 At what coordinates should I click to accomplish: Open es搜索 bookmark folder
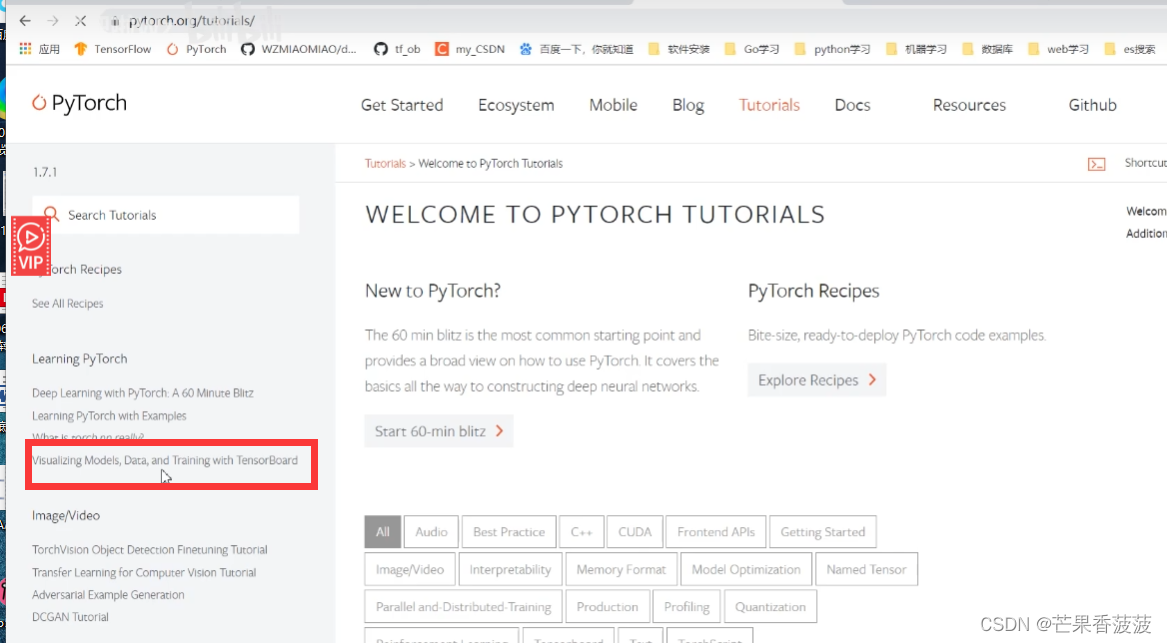coord(1130,49)
